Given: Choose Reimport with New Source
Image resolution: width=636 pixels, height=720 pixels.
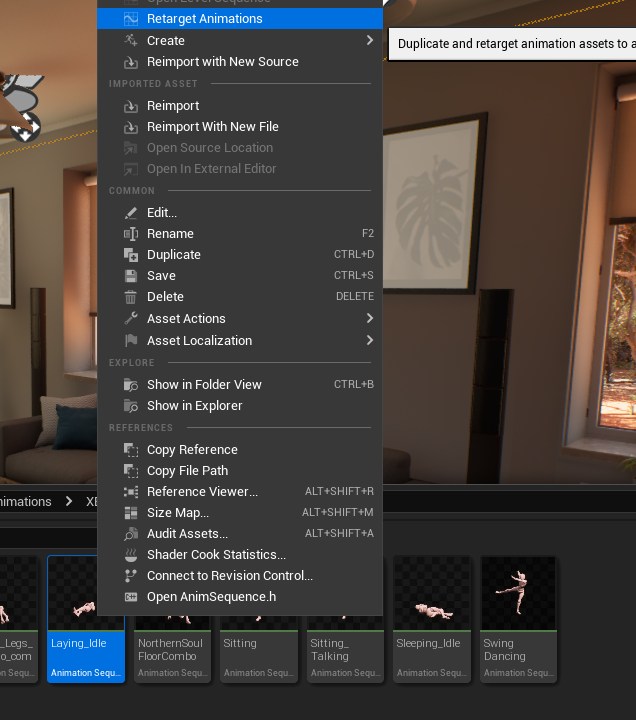Looking at the screenshot, I should pyautogui.click(x=240, y=62).
